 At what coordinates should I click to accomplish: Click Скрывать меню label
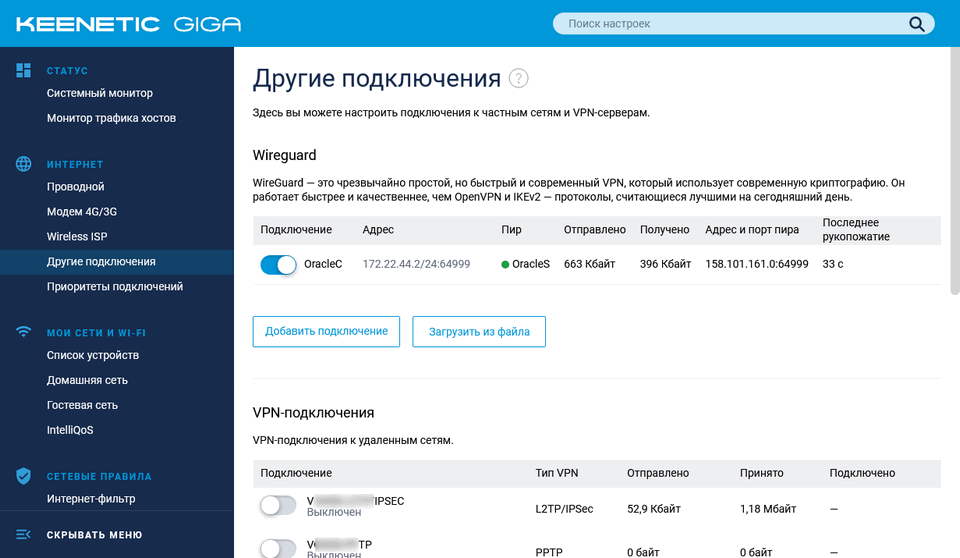[x=94, y=535]
